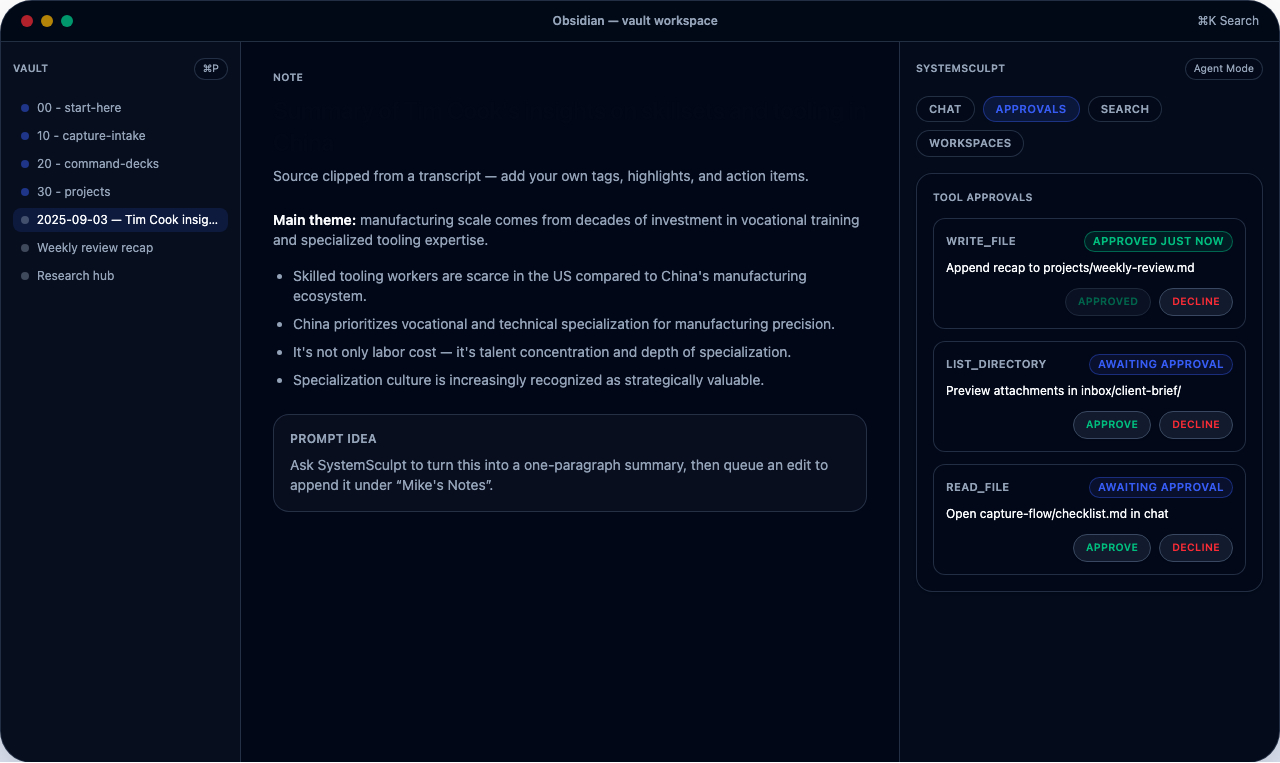Toggle Agent Mode in the SystemSculpt panel

(1223, 68)
